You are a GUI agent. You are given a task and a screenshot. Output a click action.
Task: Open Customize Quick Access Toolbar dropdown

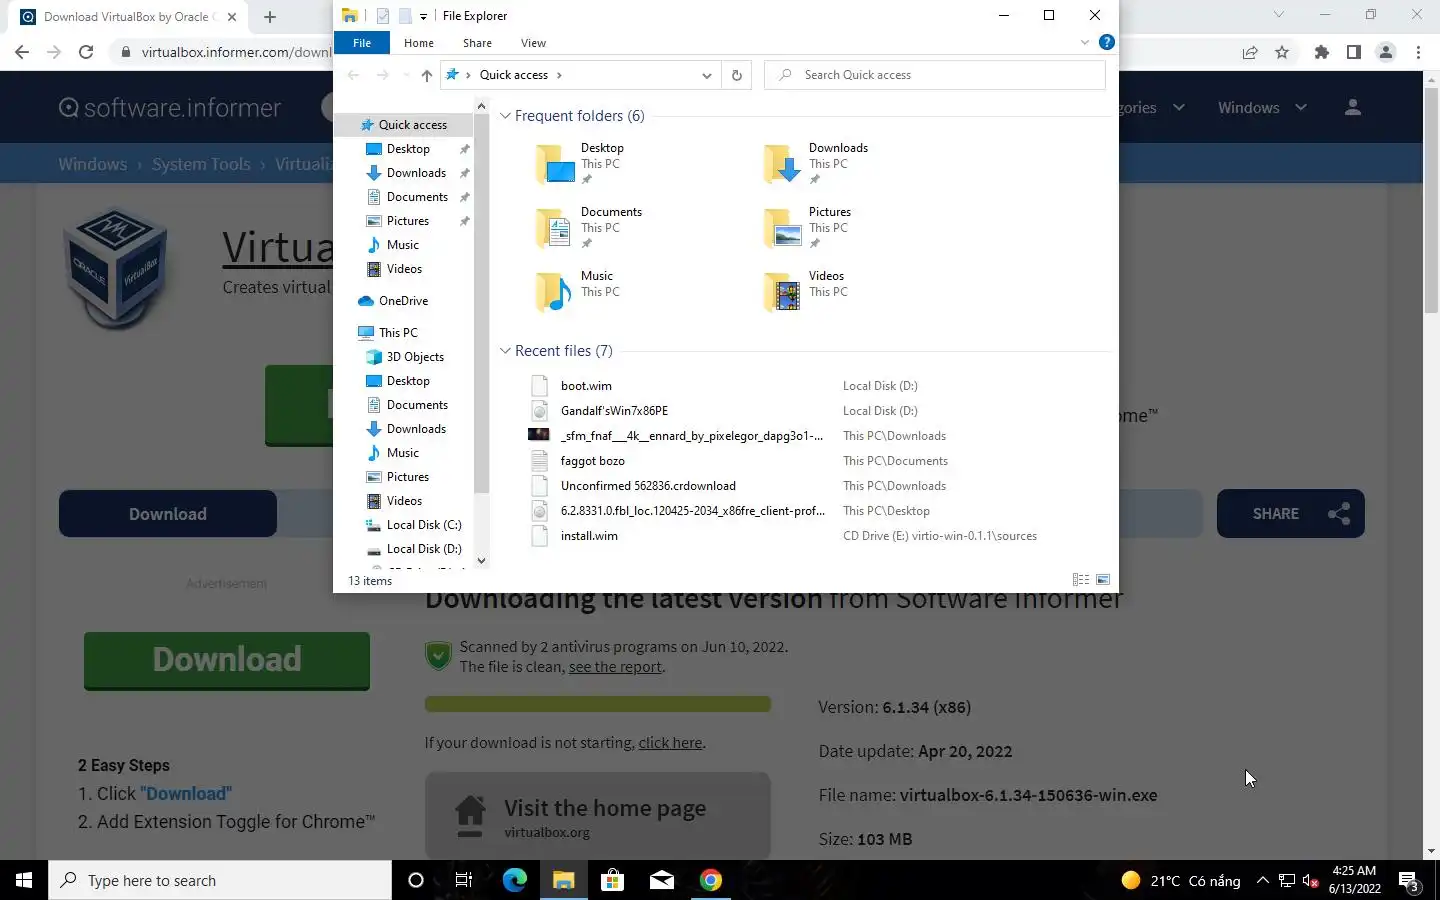(x=423, y=16)
